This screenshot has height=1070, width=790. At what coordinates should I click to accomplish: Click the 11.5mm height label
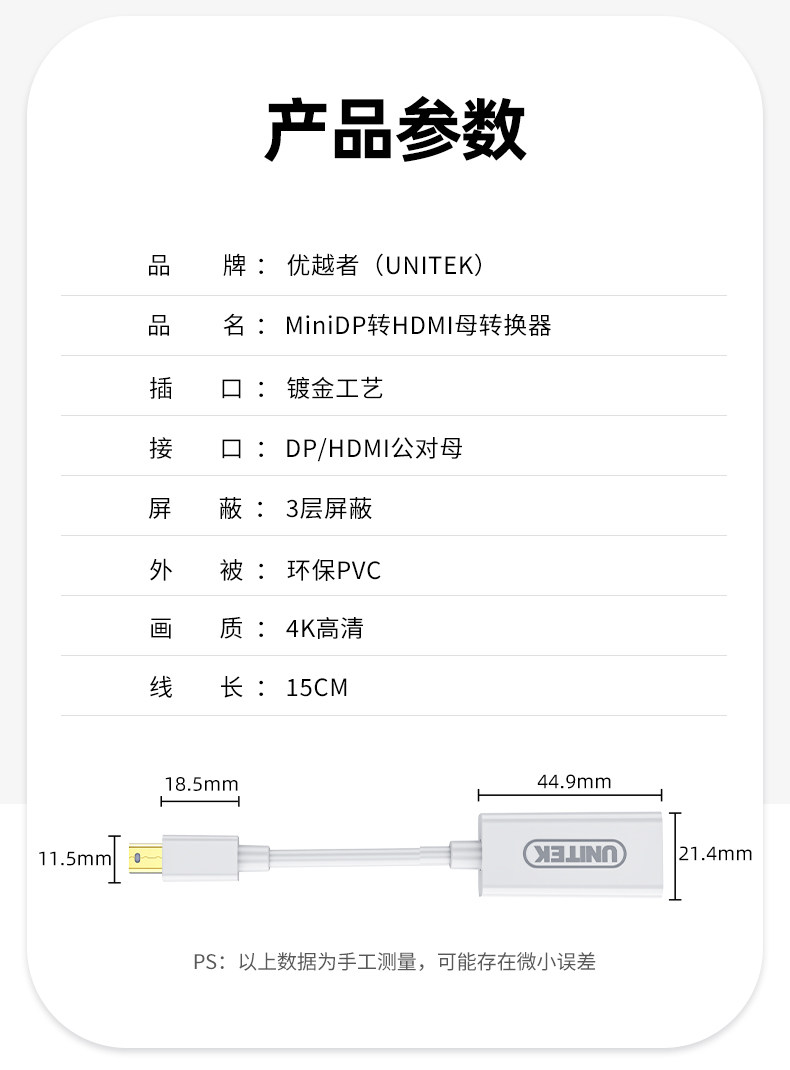[x=74, y=858]
